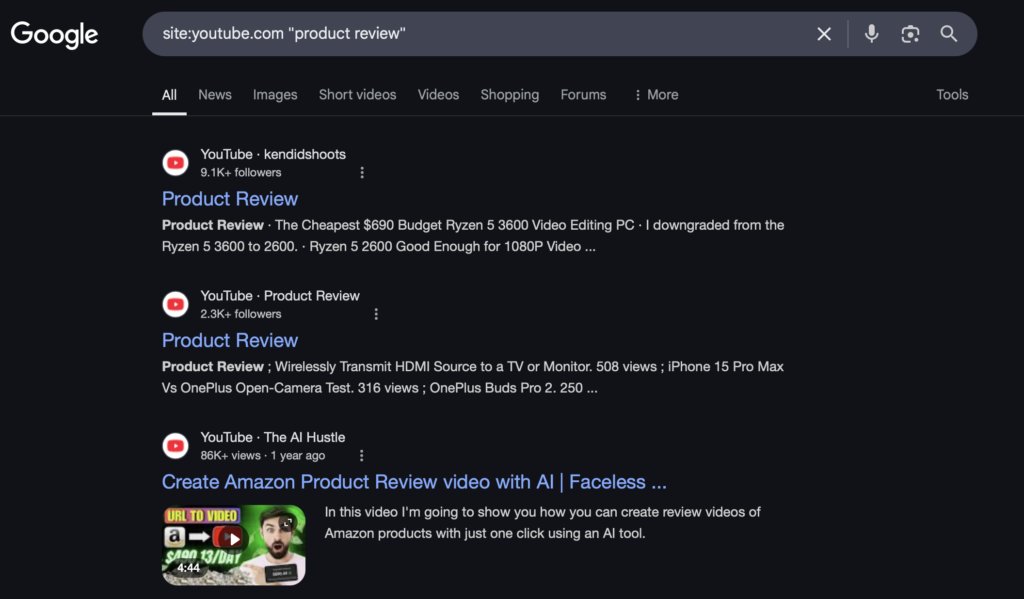Open the search Tools options

[x=952, y=95]
